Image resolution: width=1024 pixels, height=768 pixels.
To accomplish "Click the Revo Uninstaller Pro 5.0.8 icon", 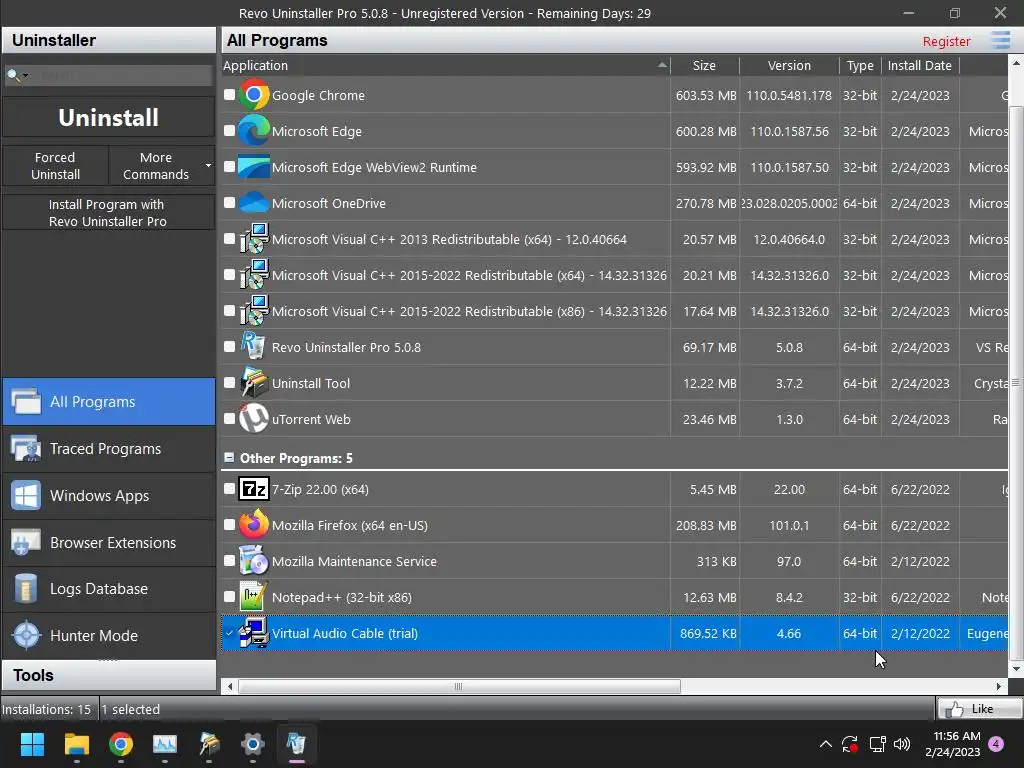I will 254,347.
